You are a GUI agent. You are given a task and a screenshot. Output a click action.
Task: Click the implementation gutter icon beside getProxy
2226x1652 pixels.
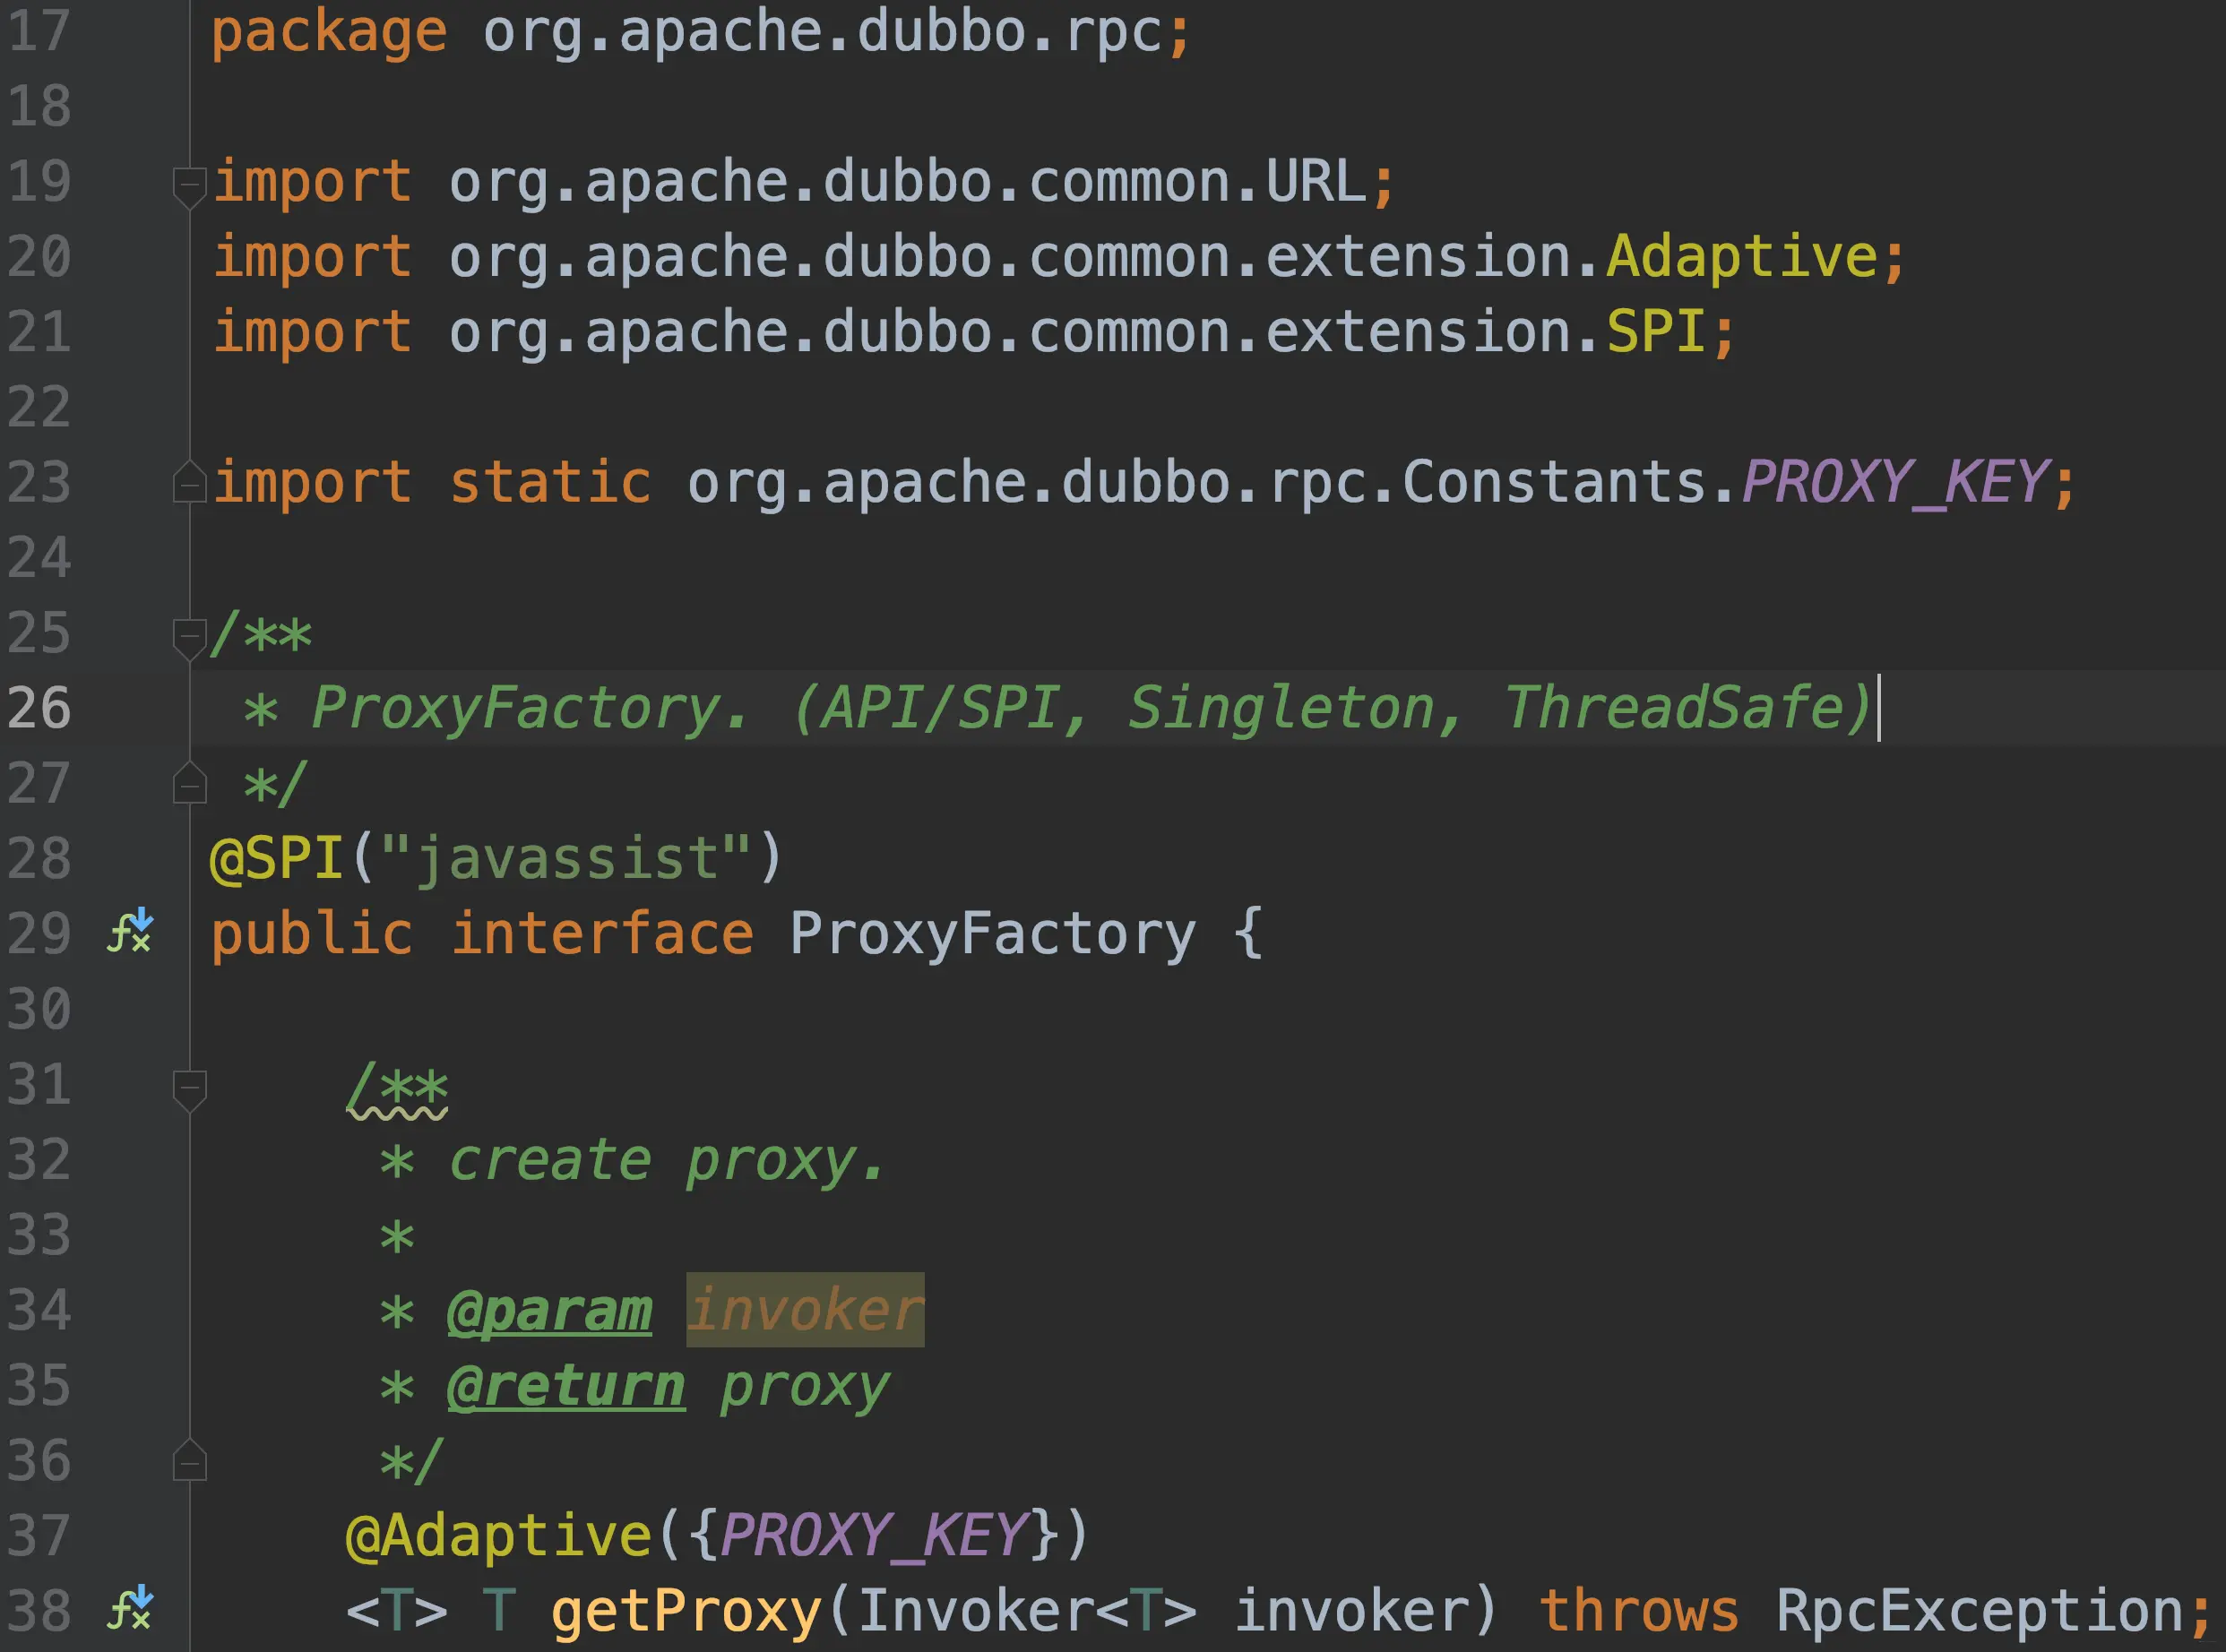click(130, 1607)
